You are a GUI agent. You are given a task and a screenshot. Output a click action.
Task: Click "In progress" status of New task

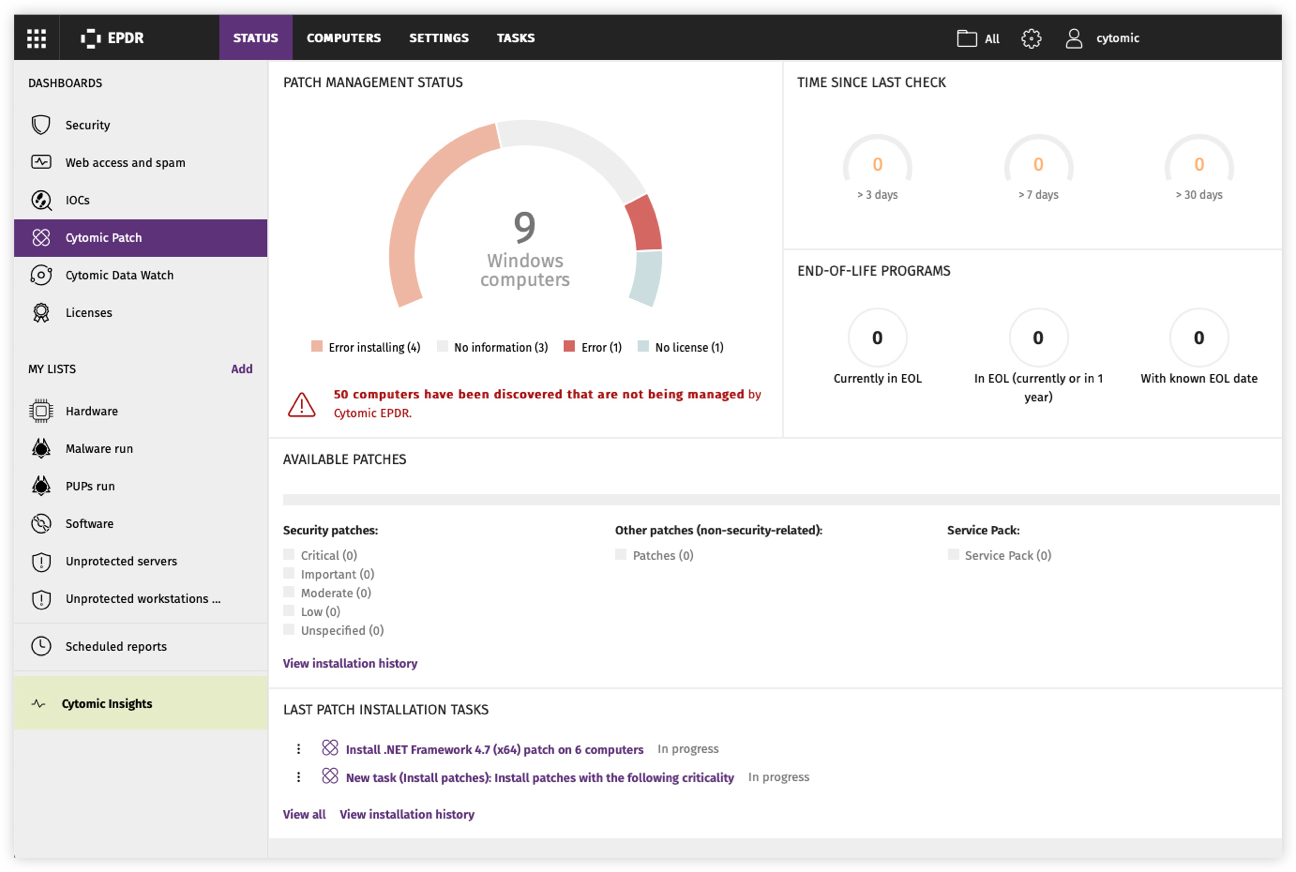click(779, 777)
